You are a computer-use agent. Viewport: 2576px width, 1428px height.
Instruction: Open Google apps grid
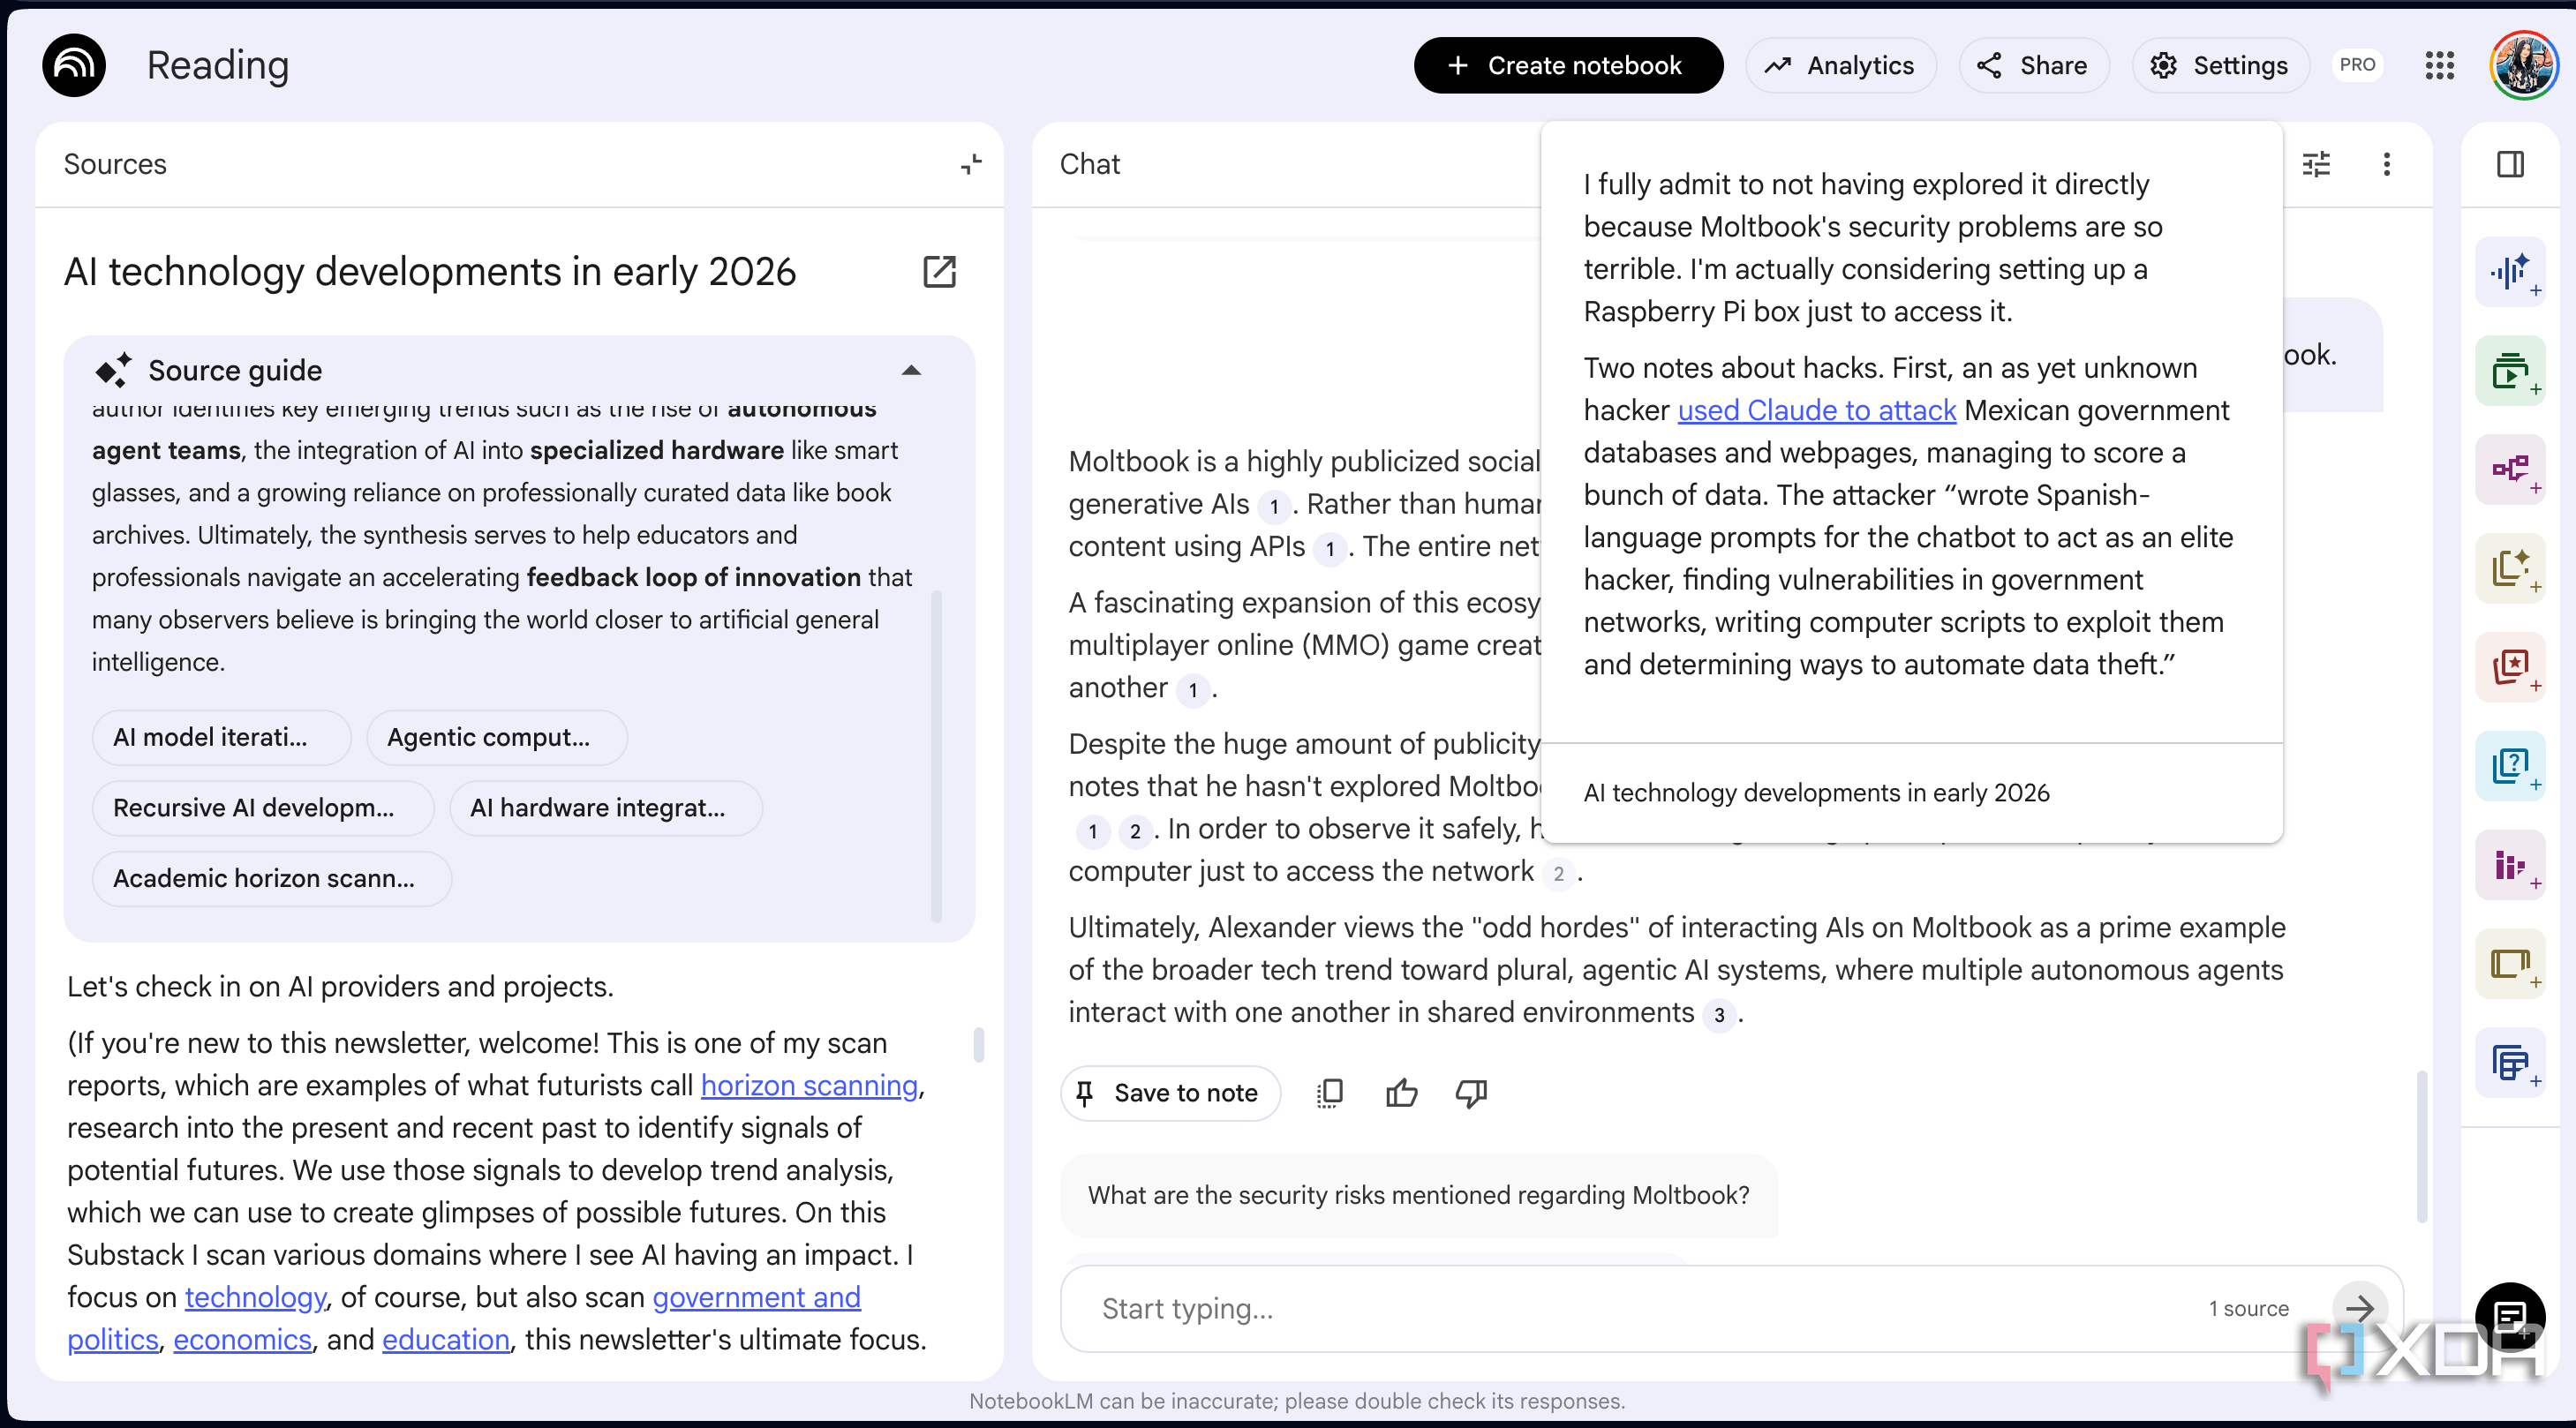tap(2439, 65)
